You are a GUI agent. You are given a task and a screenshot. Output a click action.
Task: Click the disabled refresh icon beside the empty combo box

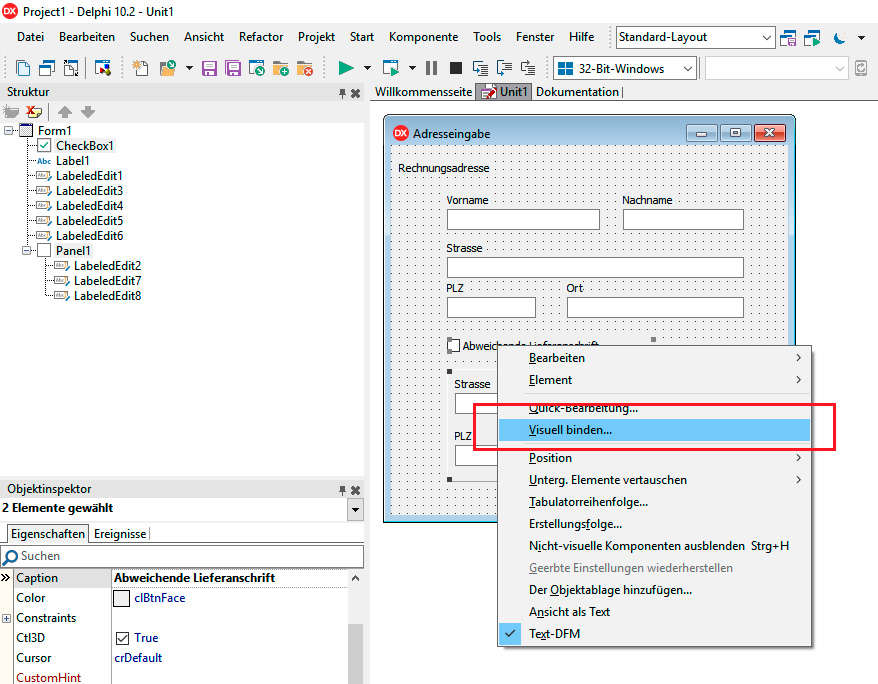click(x=861, y=68)
